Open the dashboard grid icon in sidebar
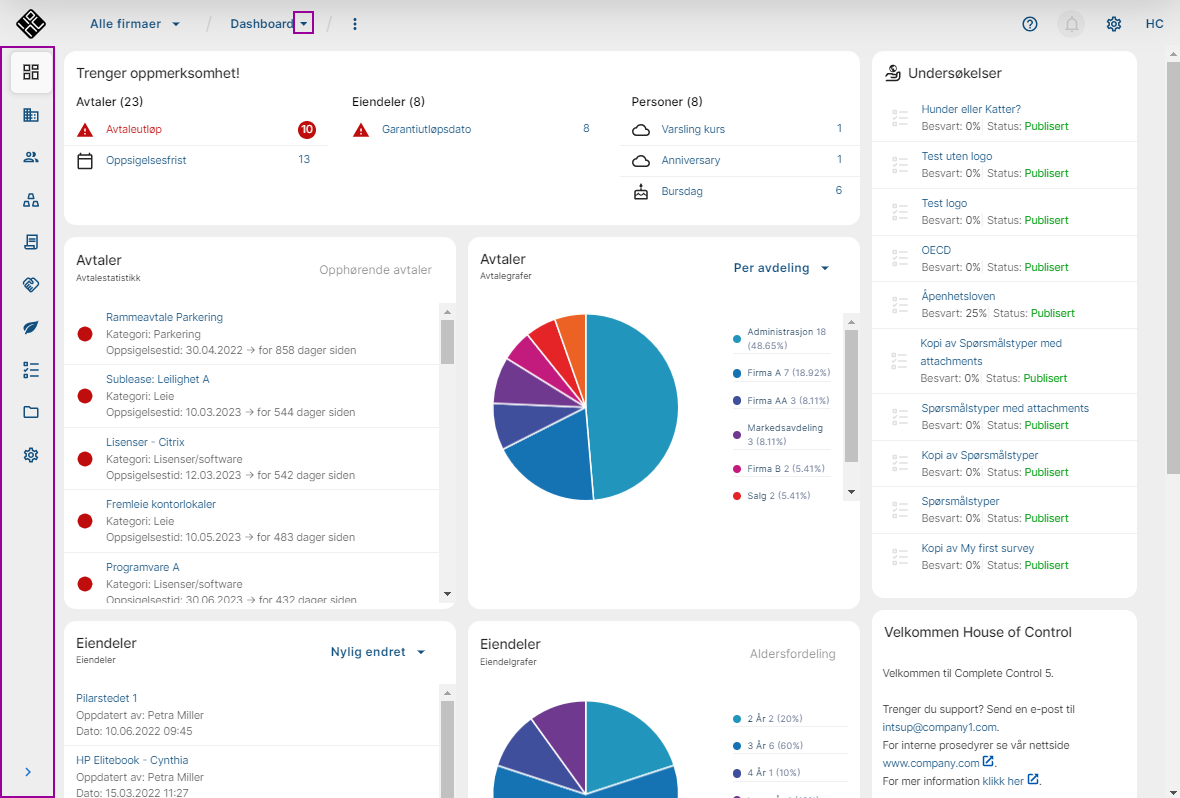The image size is (1180, 798). (x=31, y=72)
